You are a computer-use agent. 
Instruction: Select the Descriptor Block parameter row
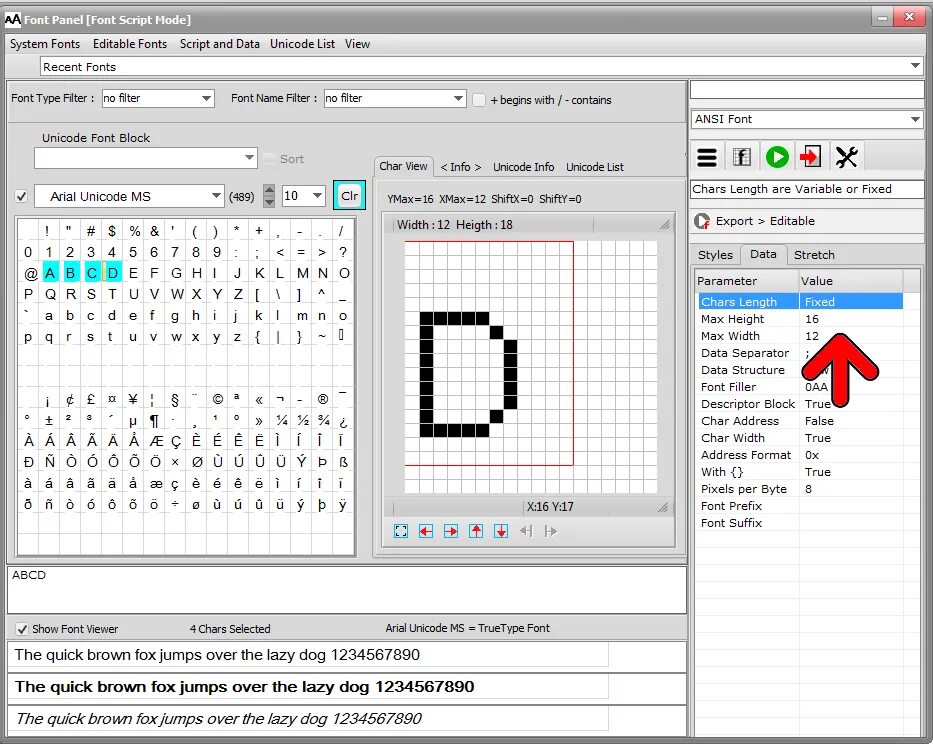tap(800, 404)
